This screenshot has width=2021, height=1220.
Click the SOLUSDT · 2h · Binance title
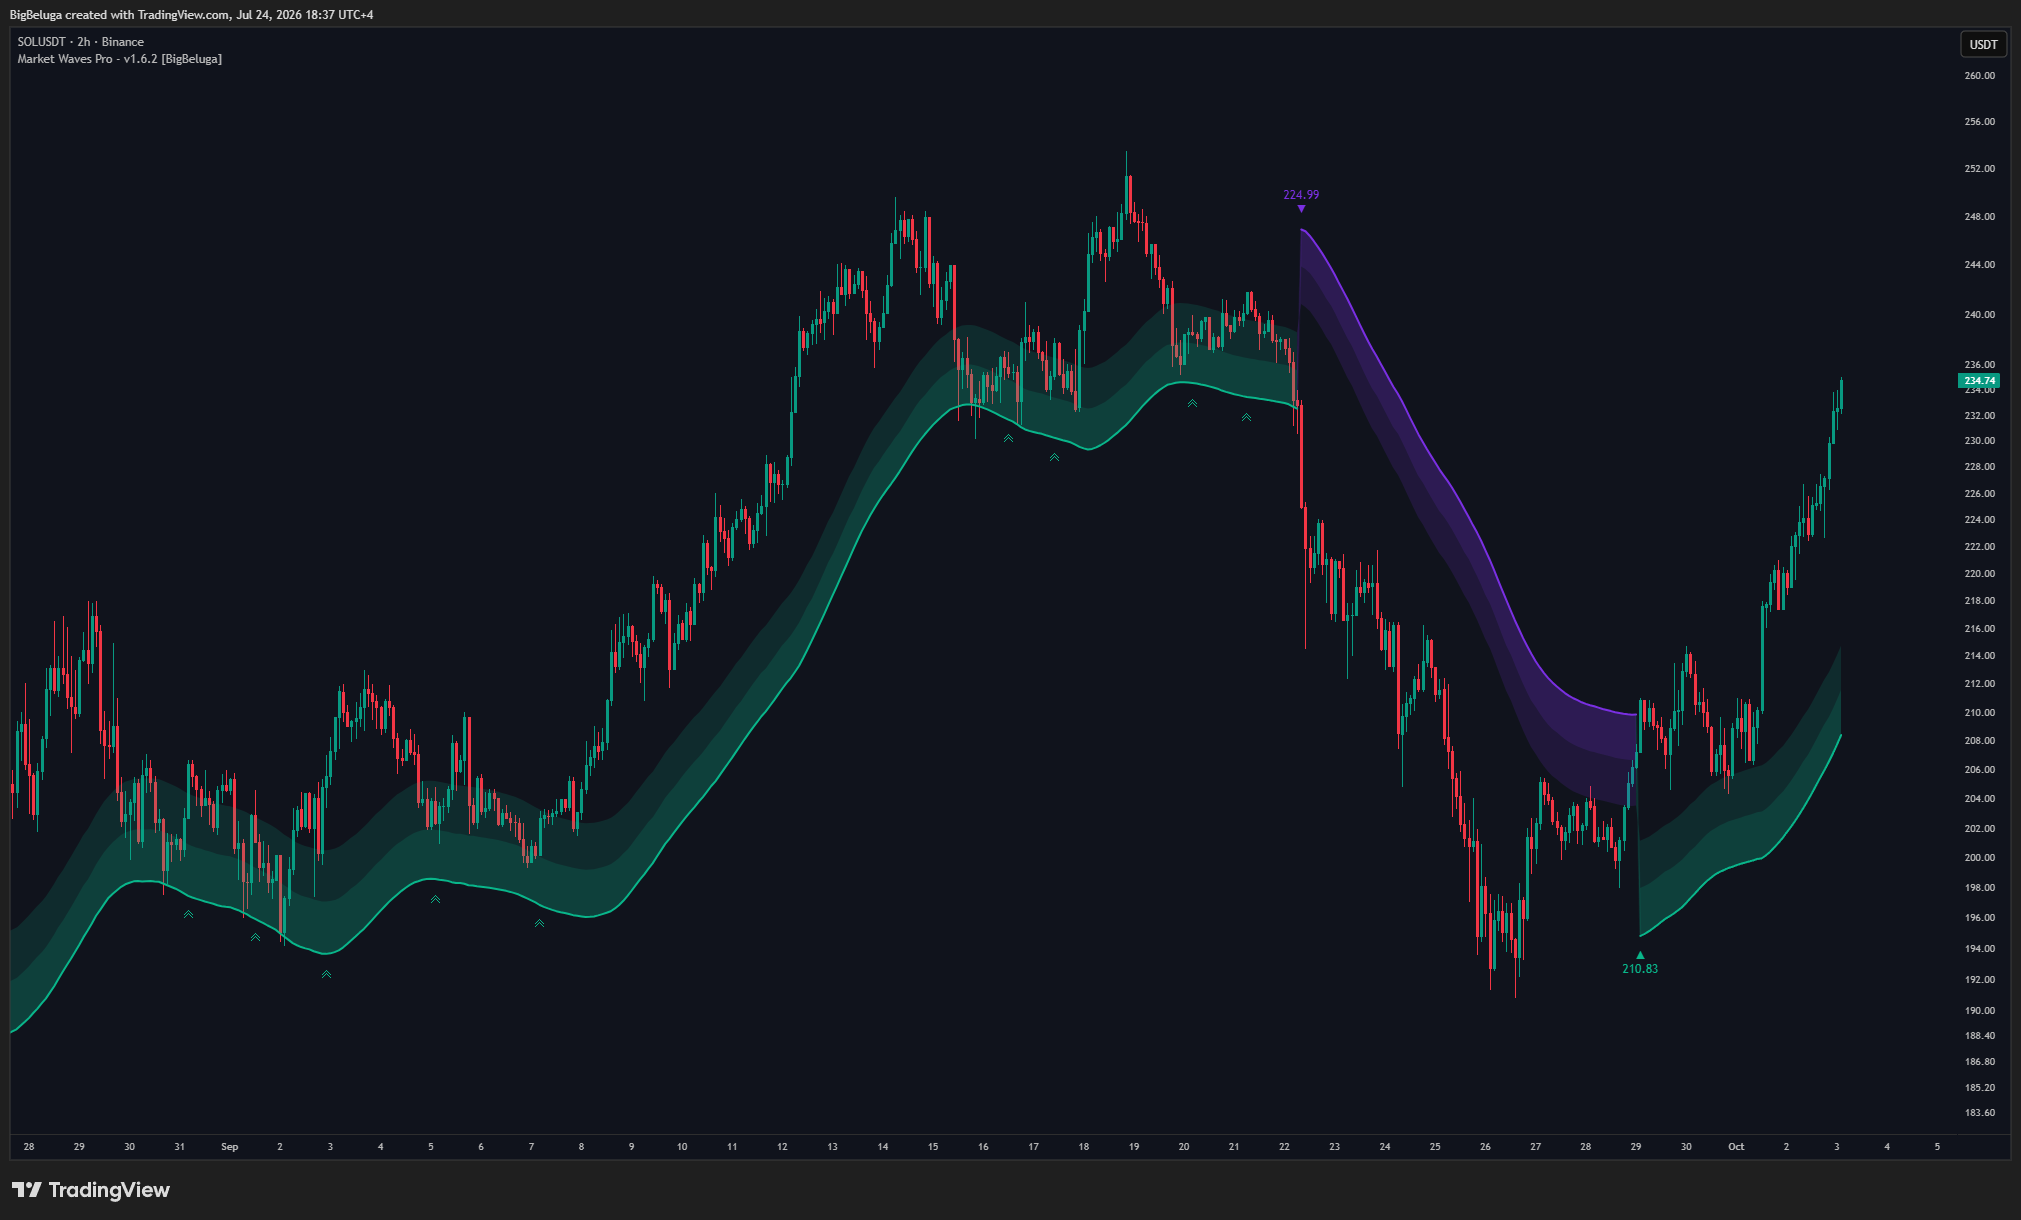[81, 42]
